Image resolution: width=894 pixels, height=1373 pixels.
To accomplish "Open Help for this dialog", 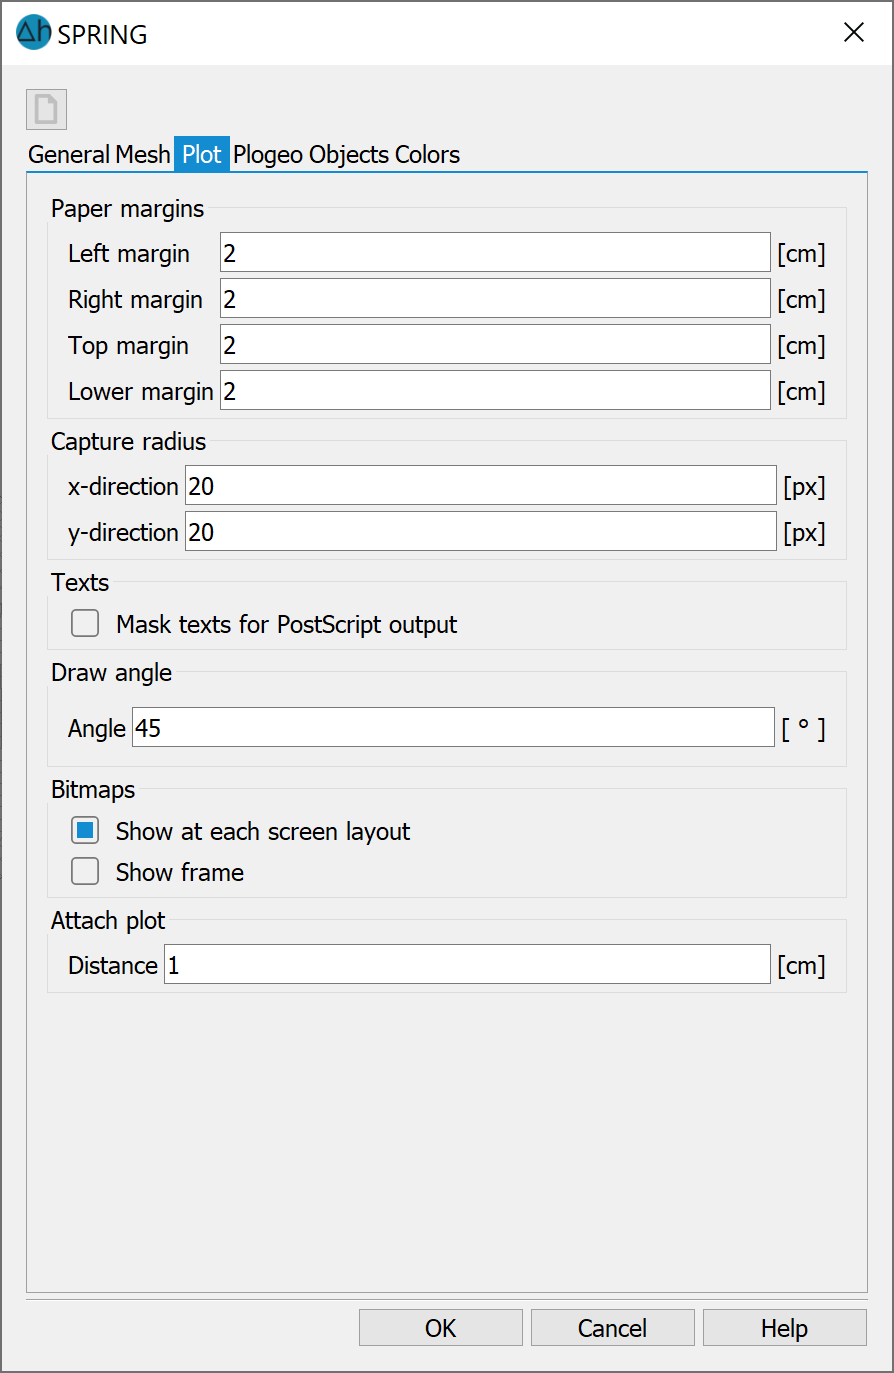I will 785,1328.
